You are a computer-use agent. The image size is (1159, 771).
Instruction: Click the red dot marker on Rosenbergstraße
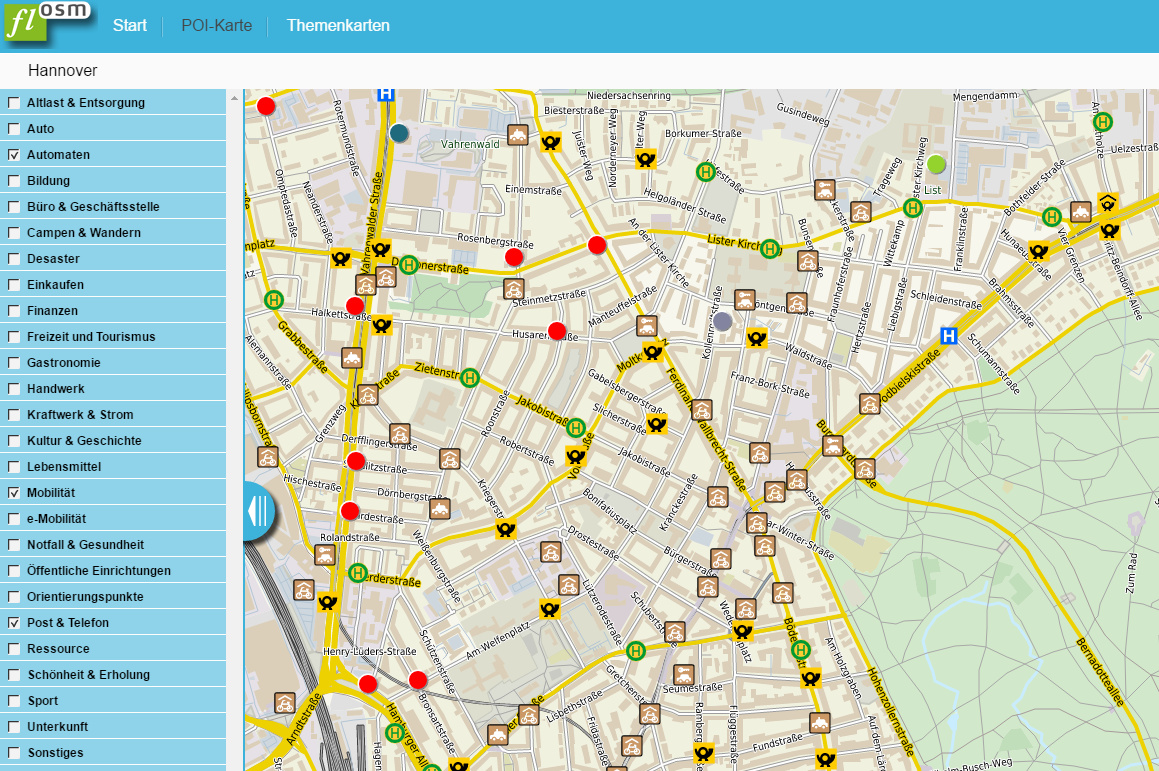(x=514, y=257)
